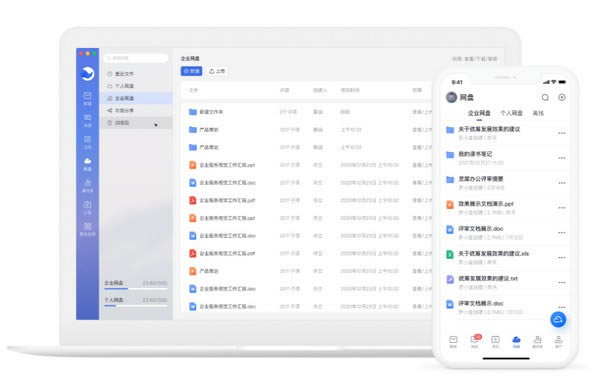The width and height of the screenshot is (600, 384).
Task: Click the search field above 最近文件
Action: pyautogui.click(x=136, y=58)
